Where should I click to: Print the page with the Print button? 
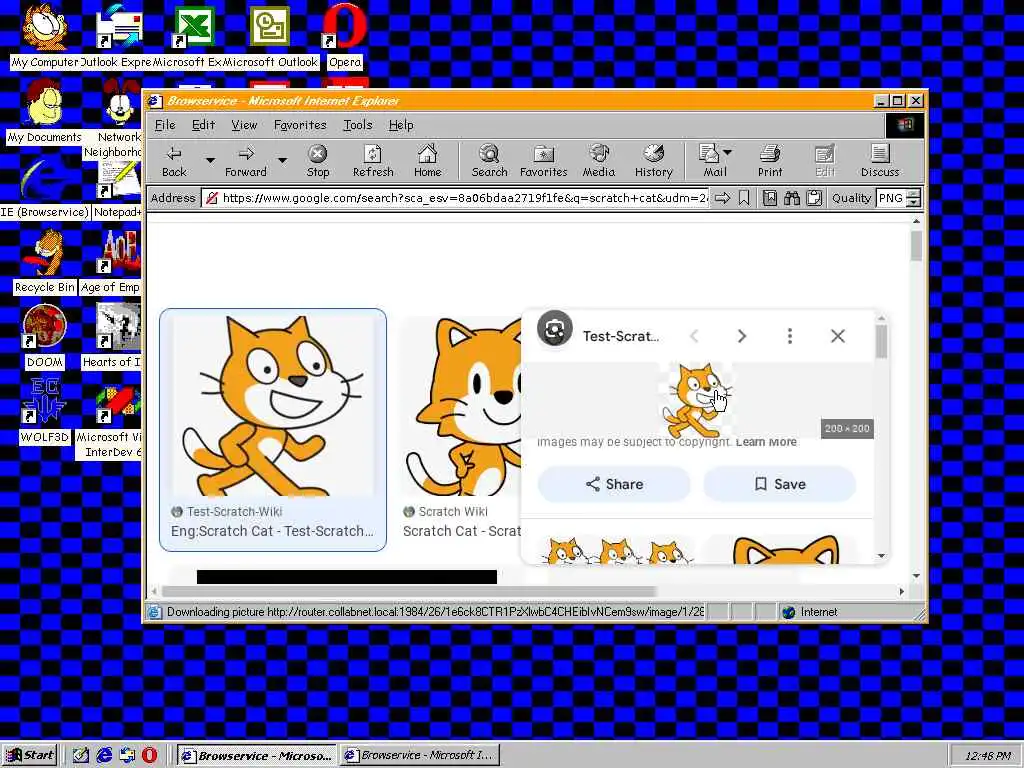pos(770,161)
